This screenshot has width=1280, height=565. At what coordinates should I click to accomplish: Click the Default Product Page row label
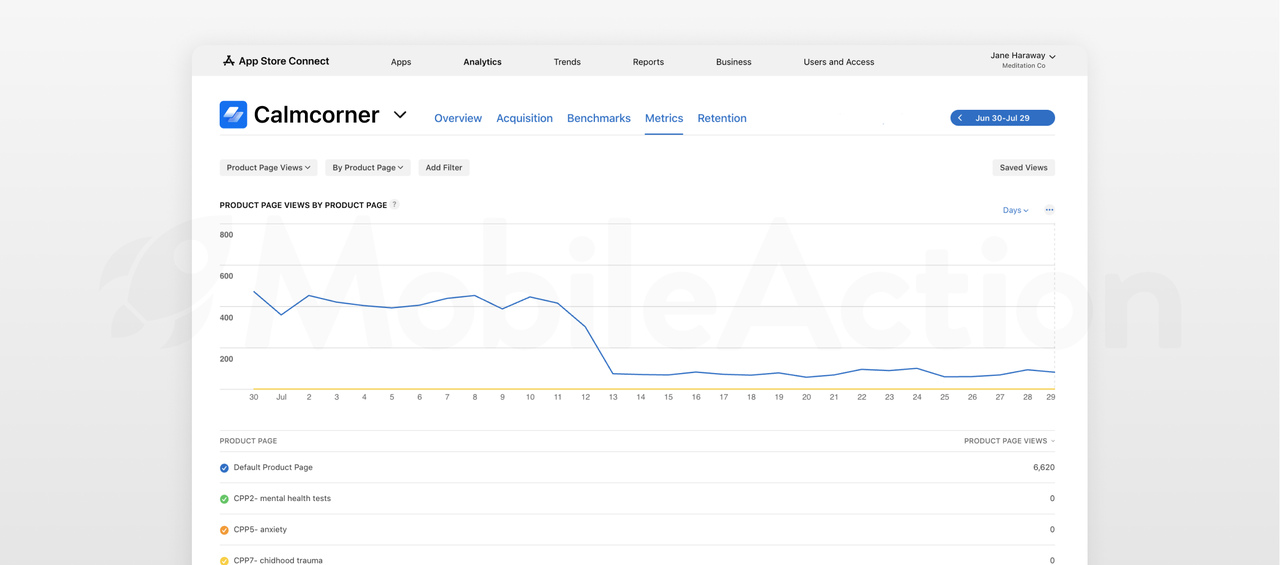click(x=273, y=468)
